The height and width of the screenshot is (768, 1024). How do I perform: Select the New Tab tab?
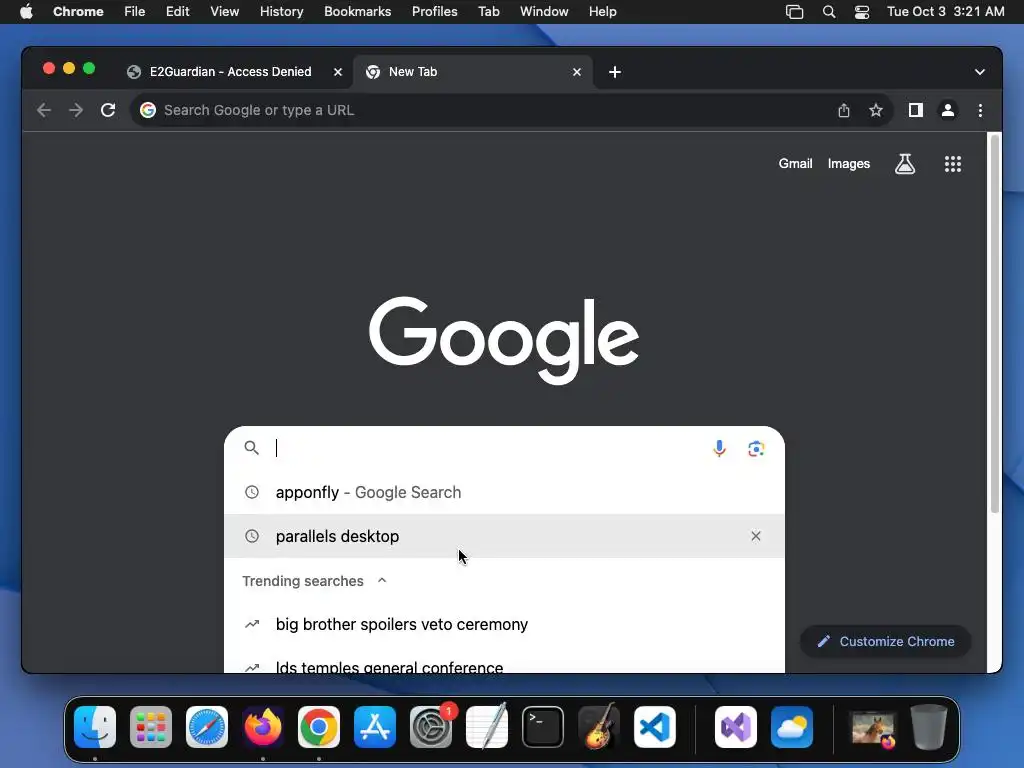pyautogui.click(x=473, y=72)
